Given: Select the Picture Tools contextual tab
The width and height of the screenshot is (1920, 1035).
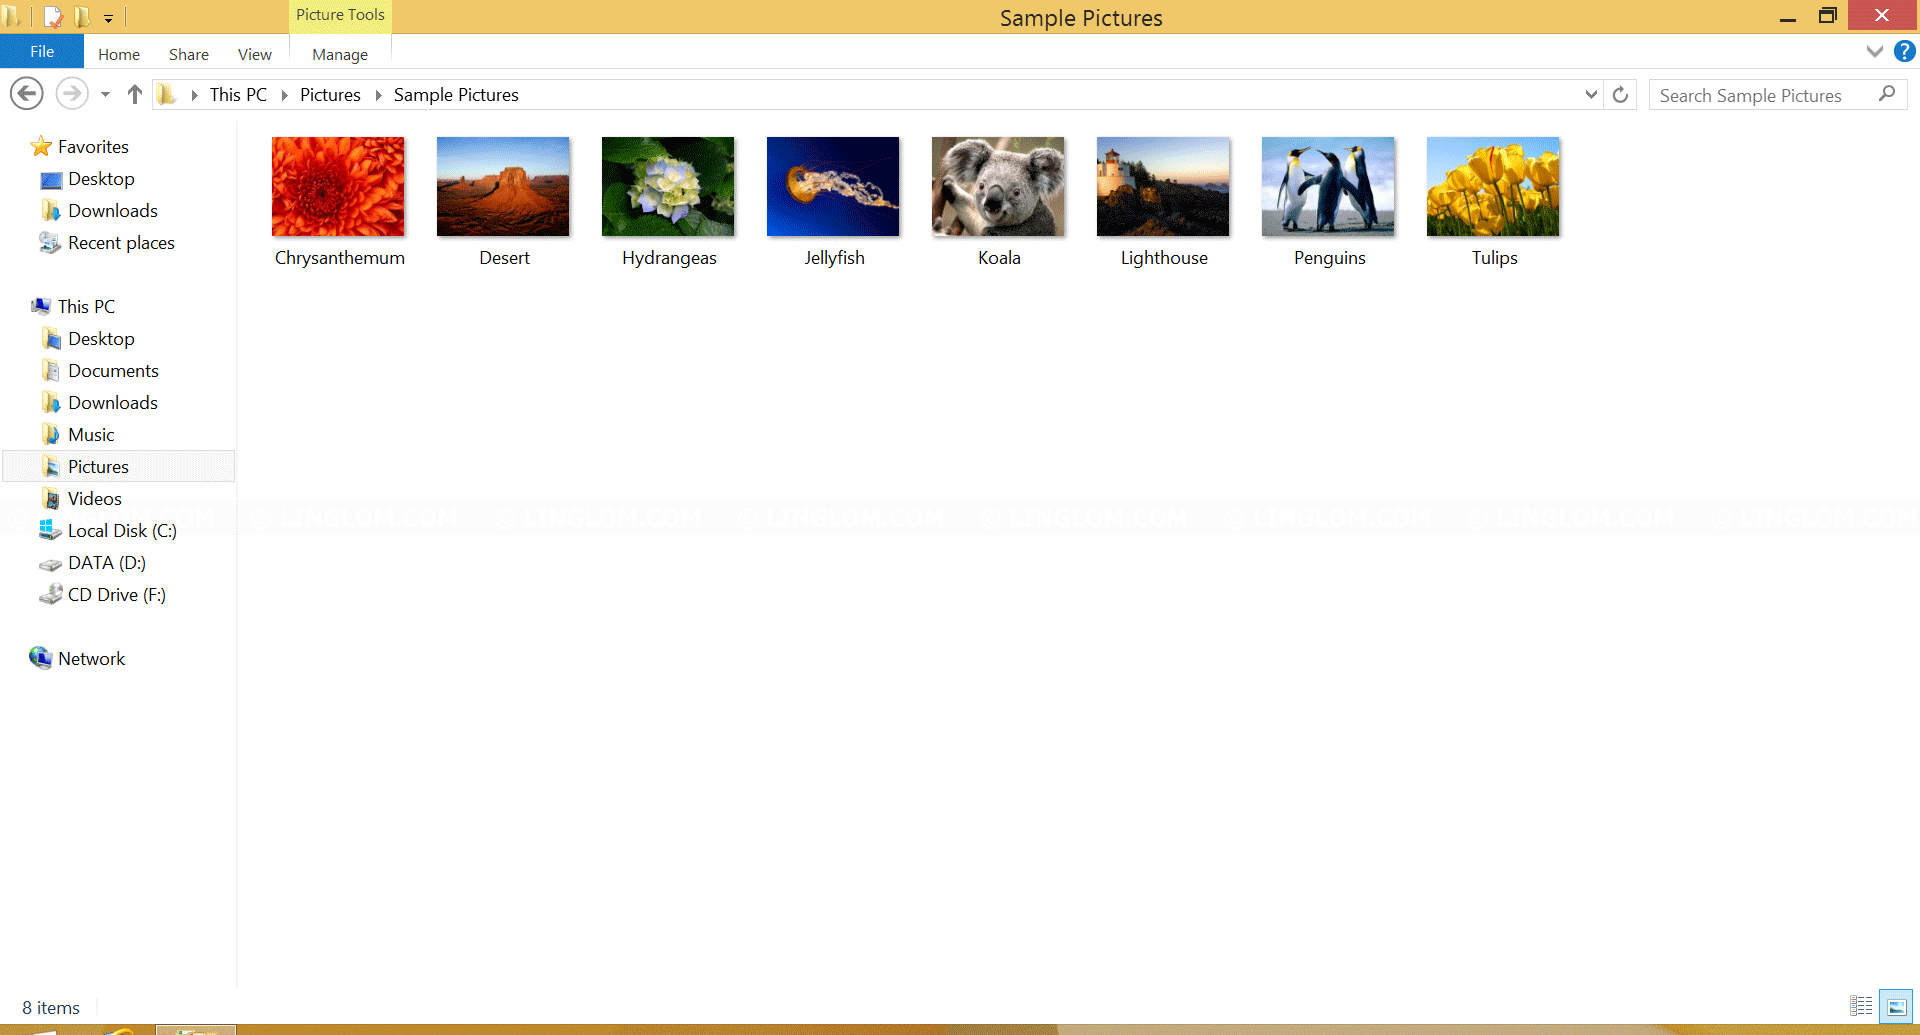Looking at the screenshot, I should click(x=340, y=15).
